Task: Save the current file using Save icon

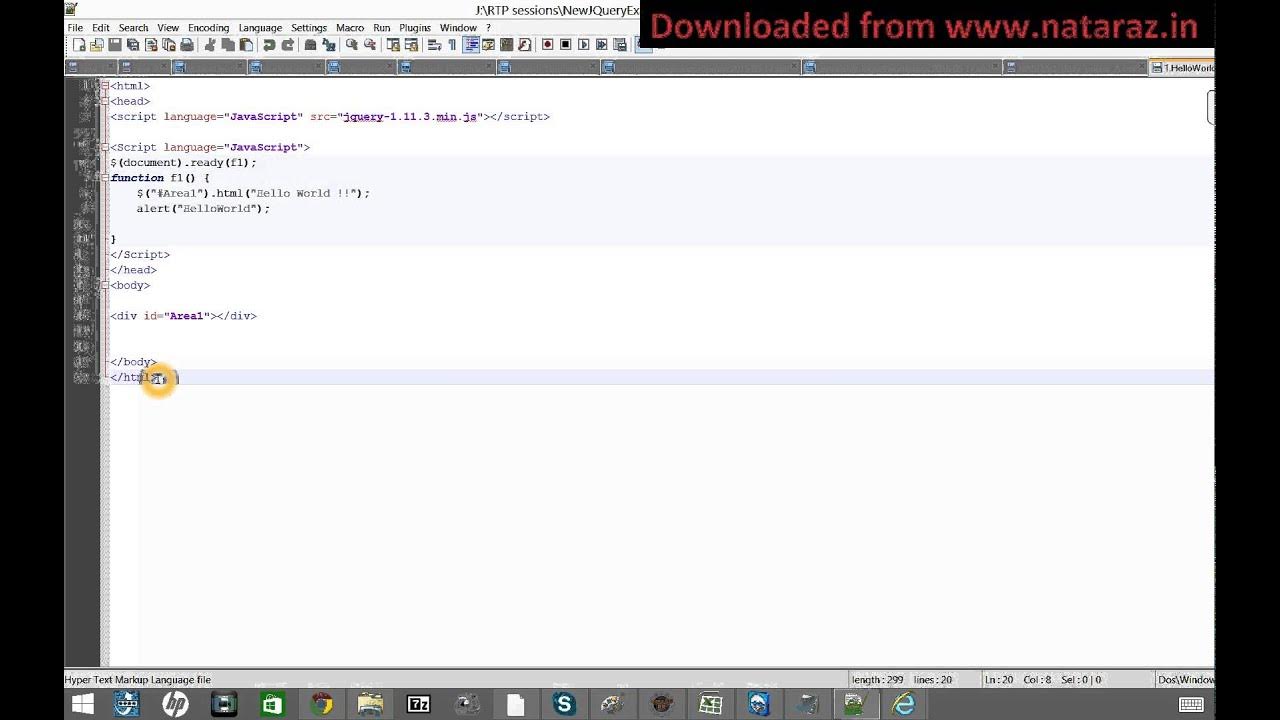Action: coord(115,45)
